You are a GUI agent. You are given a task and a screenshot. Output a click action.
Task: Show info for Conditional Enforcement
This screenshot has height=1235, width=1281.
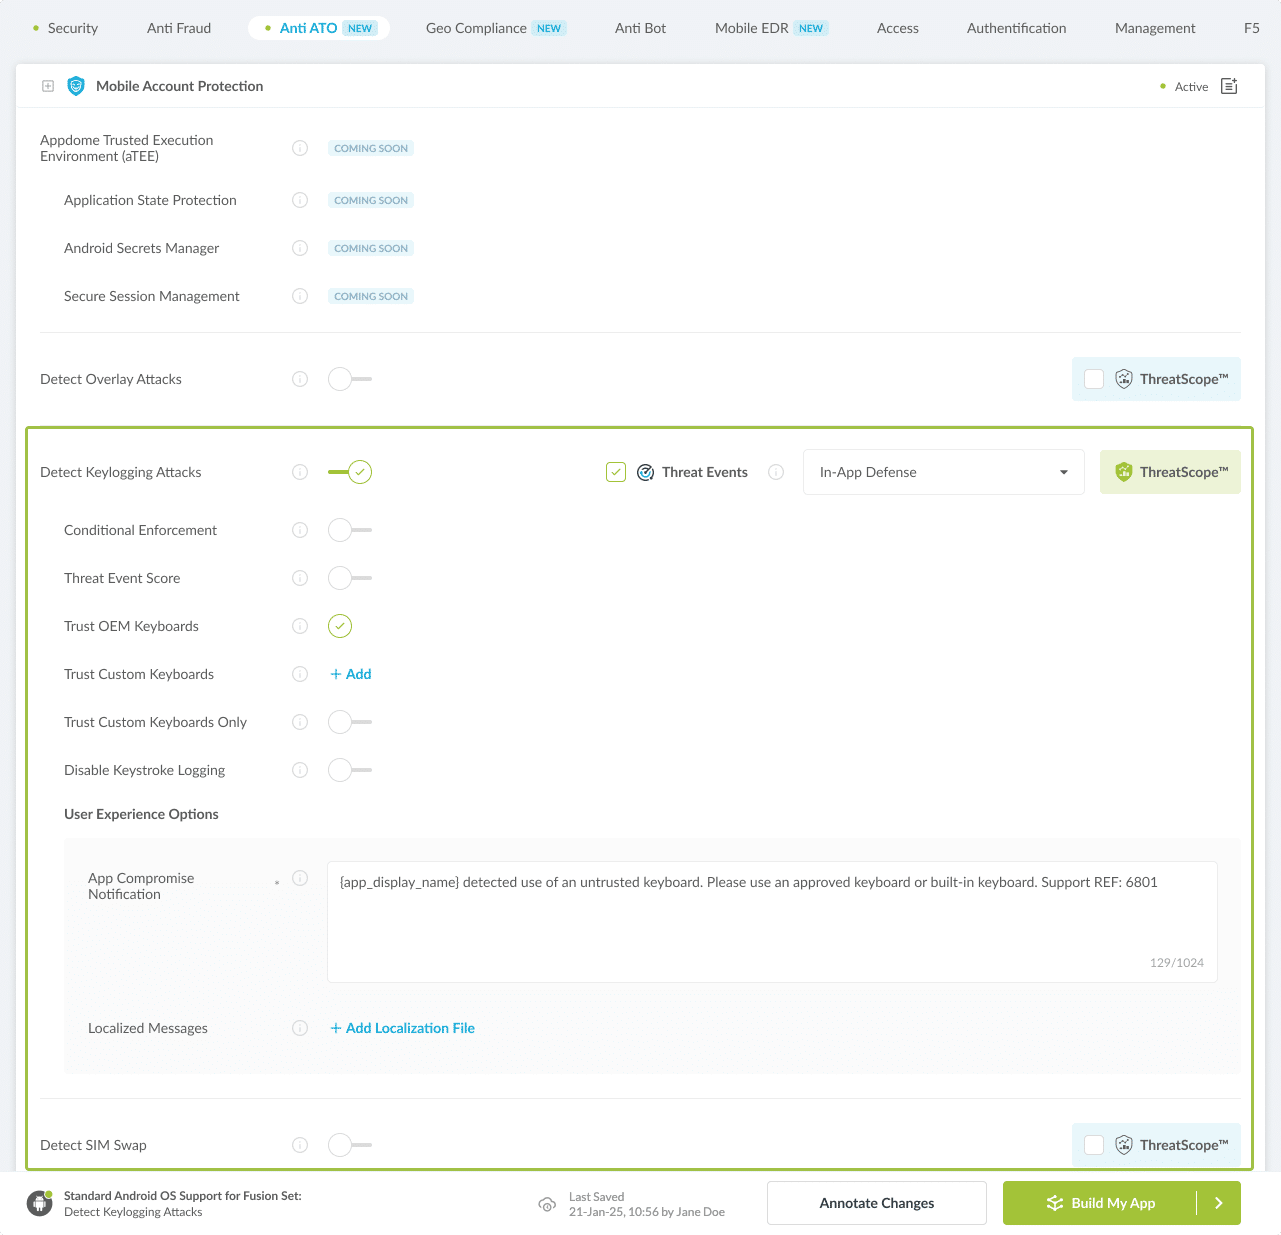coord(300,530)
